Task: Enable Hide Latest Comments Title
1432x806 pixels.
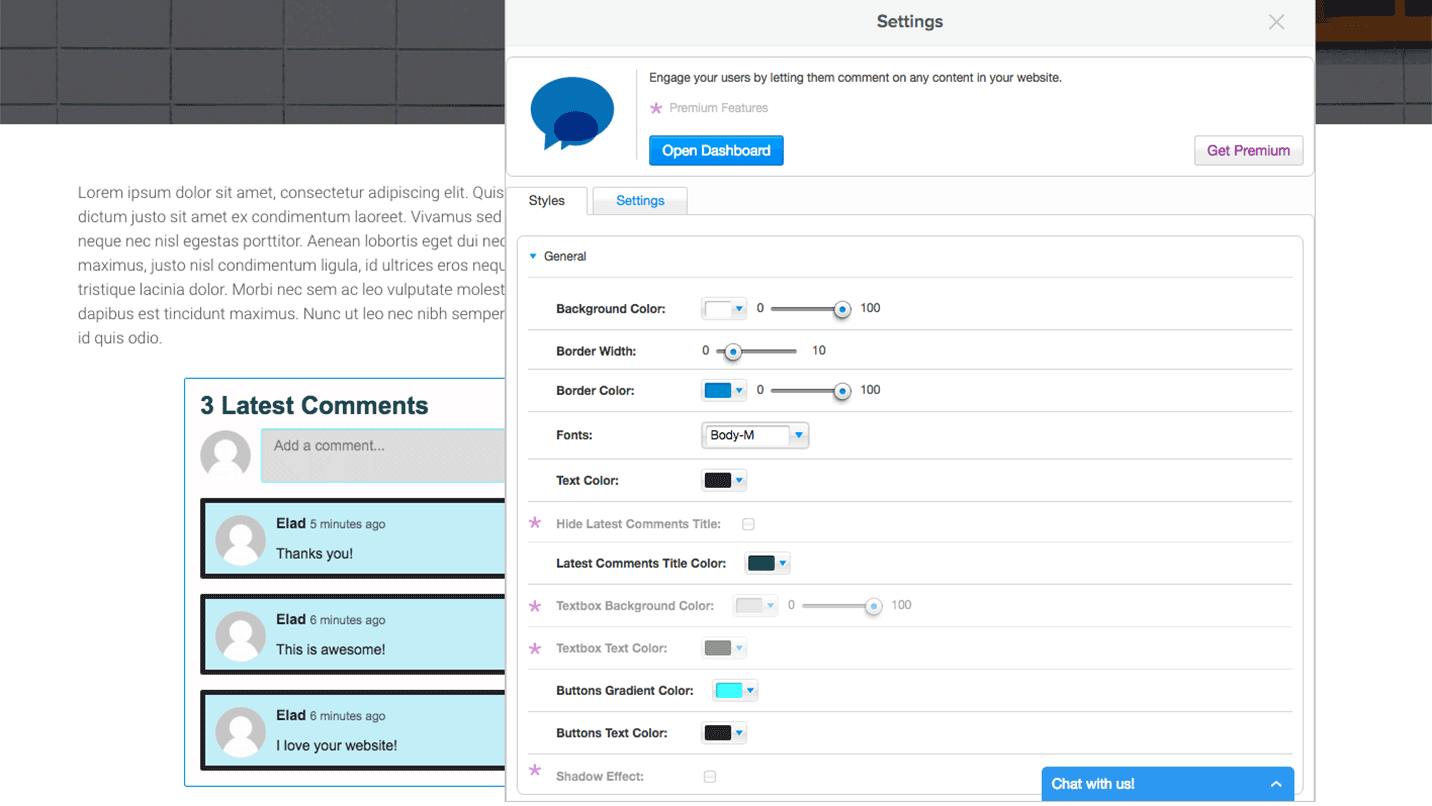Action: 748,523
